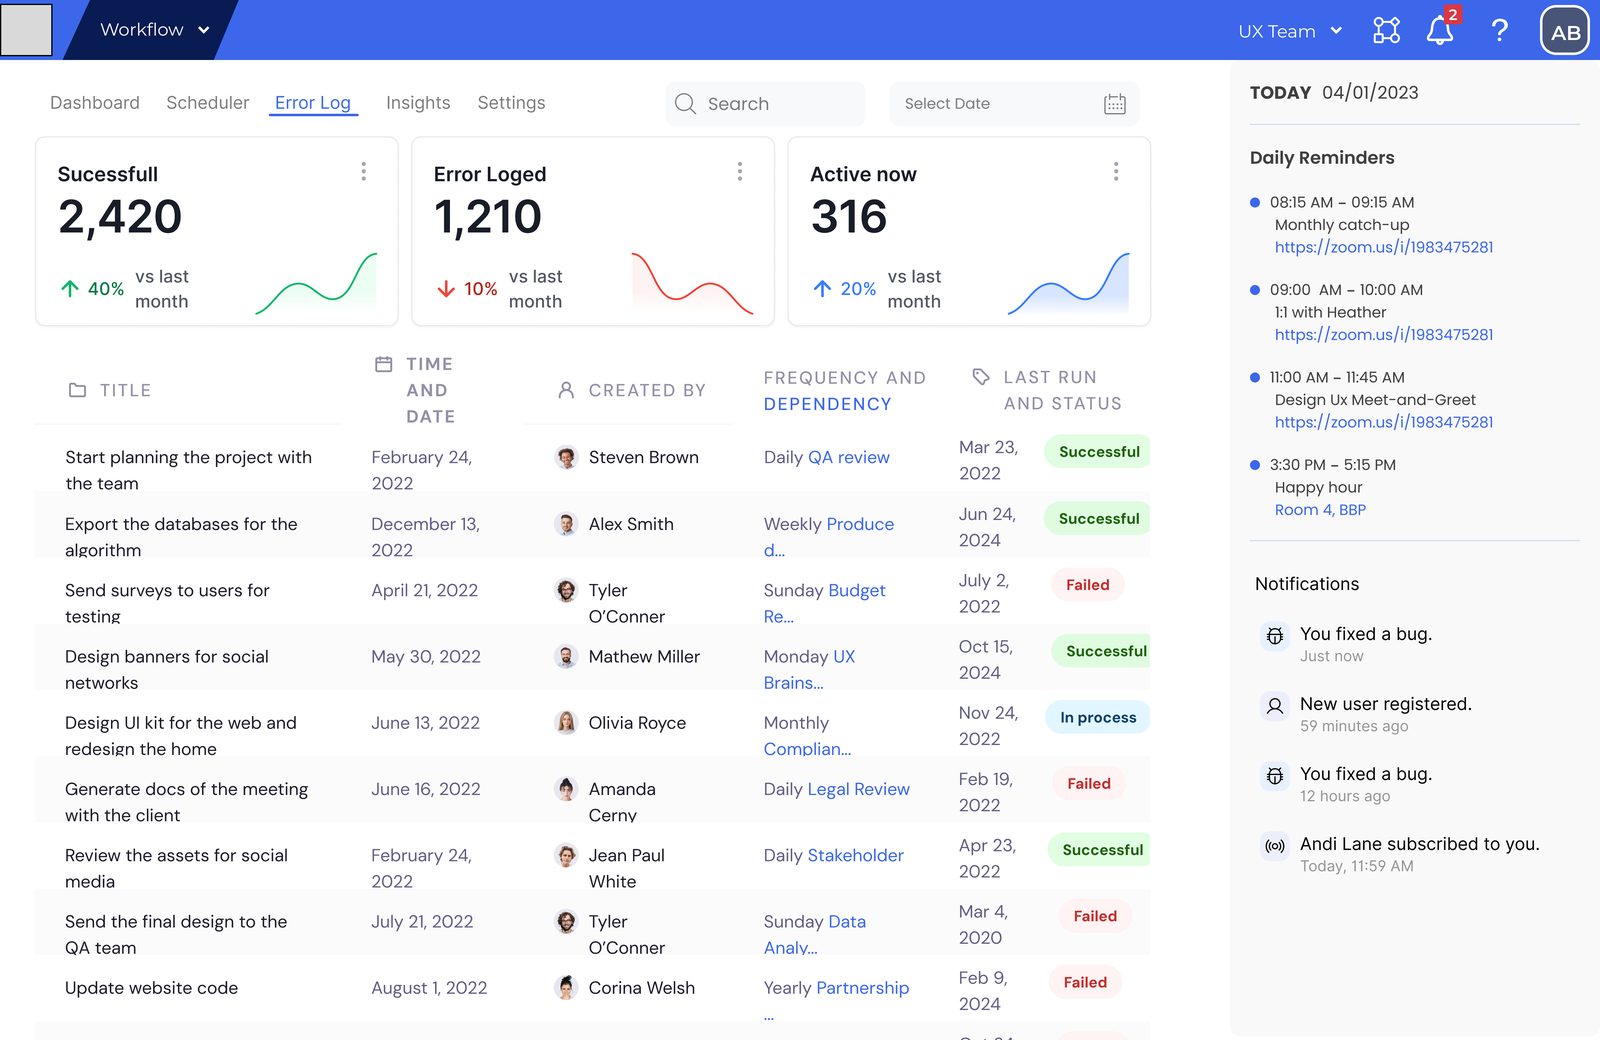Open the Select Date picker field
This screenshot has height=1040, width=1600.
tap(1014, 104)
